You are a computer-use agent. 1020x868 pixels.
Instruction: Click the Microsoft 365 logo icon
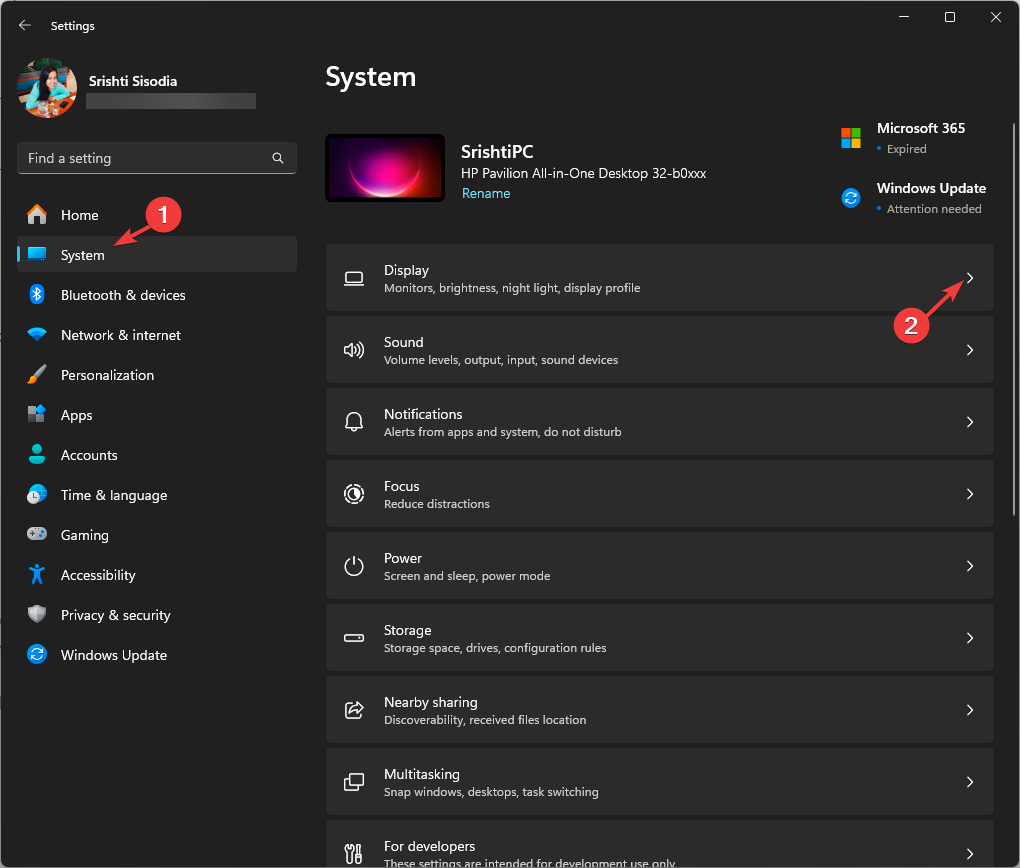pos(851,138)
